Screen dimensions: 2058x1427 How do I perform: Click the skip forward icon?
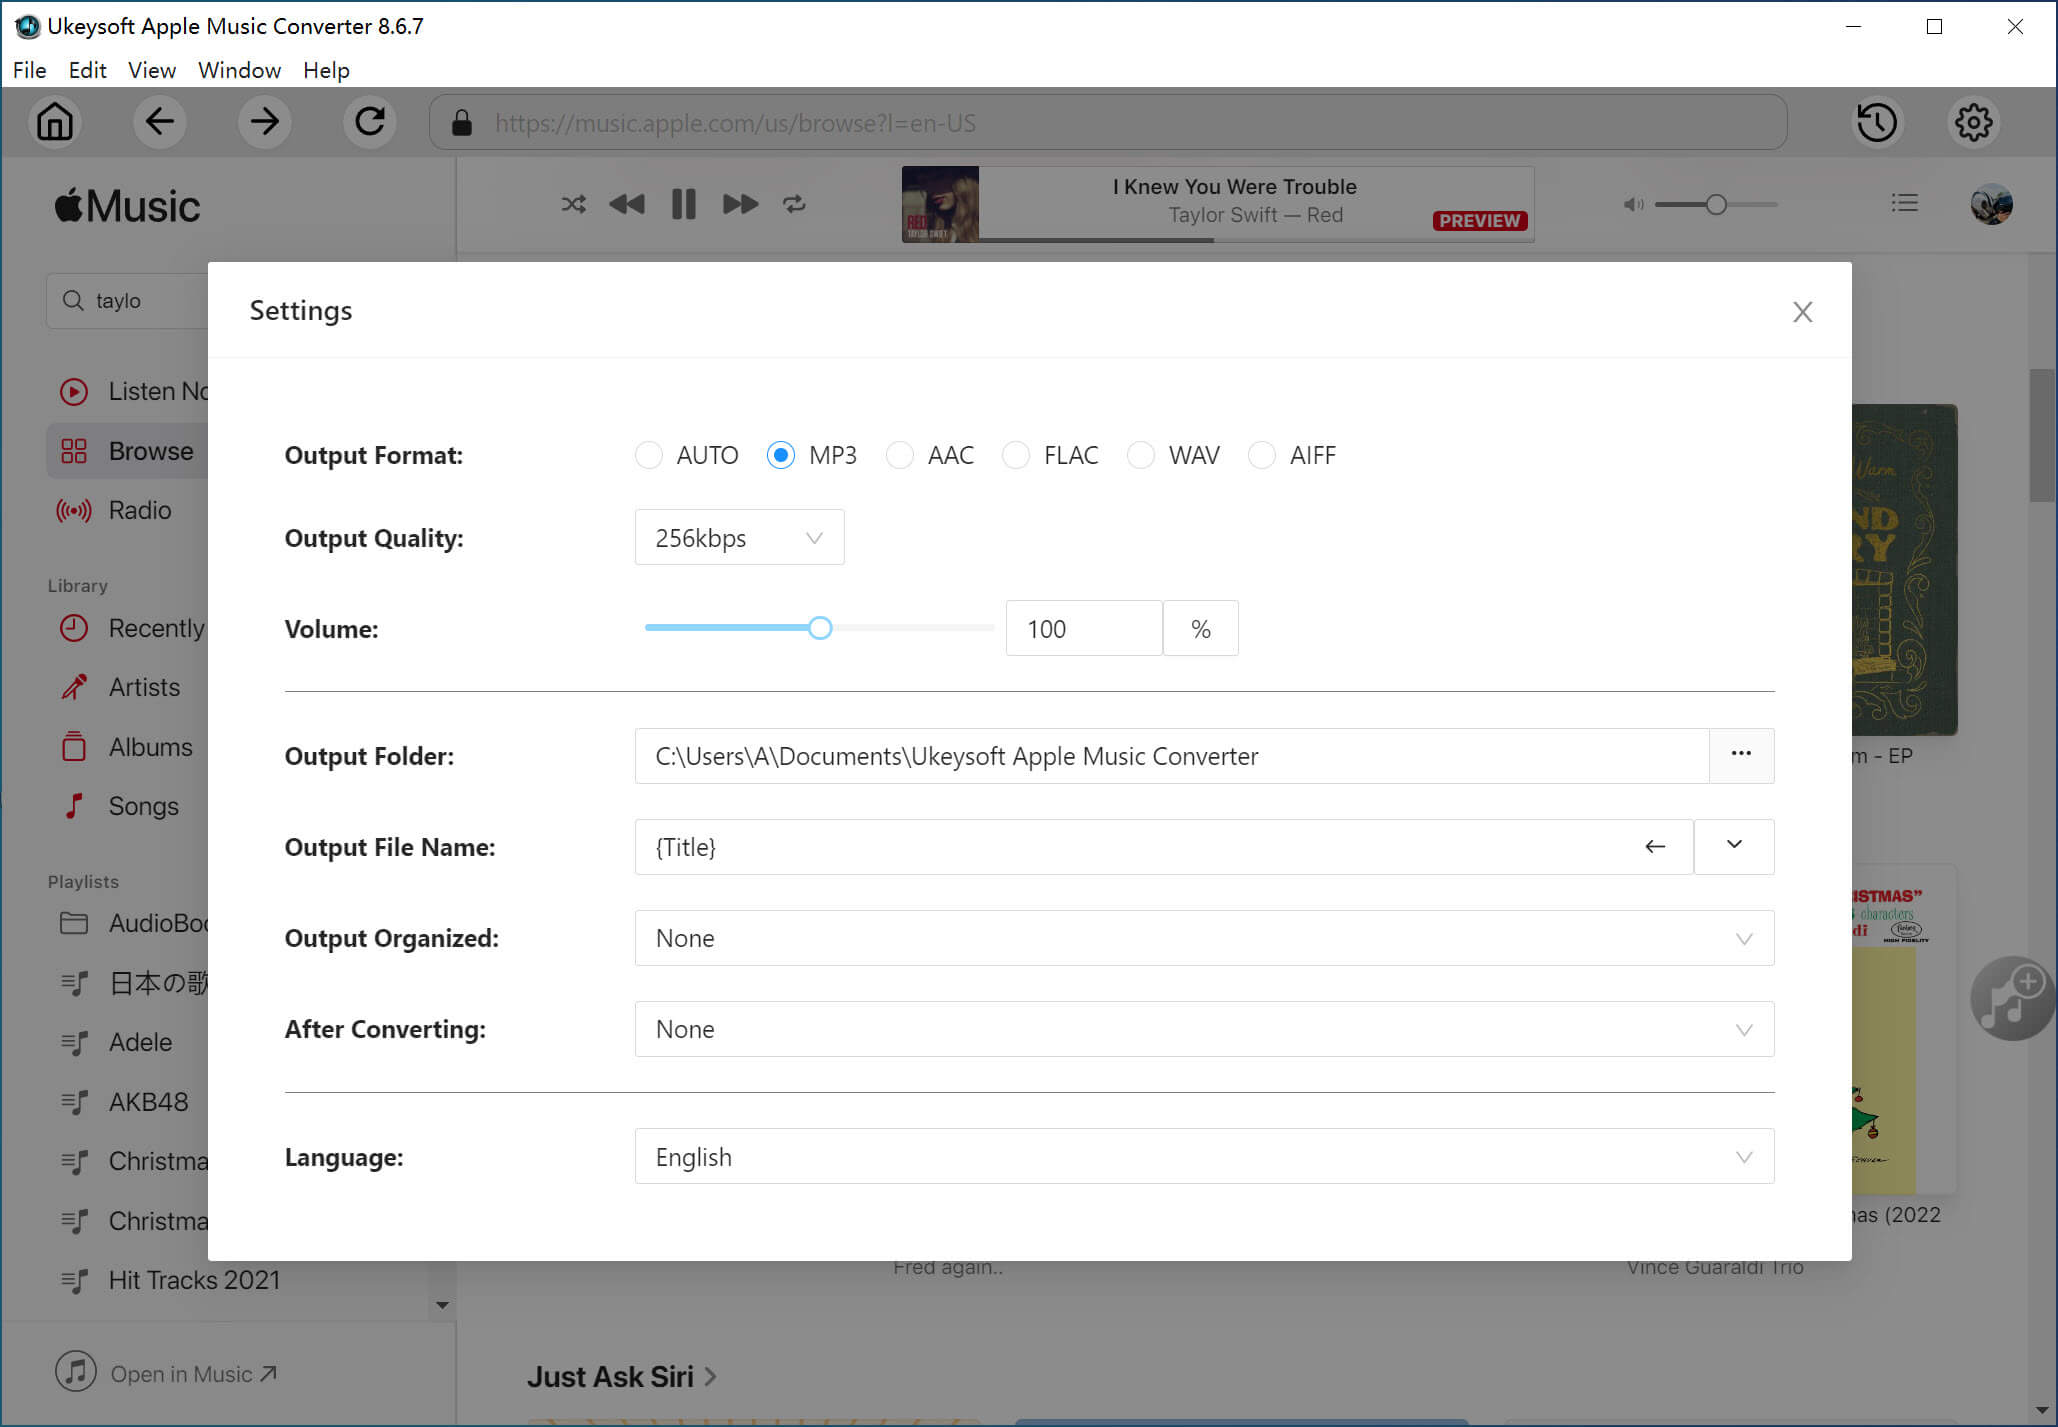(x=740, y=203)
